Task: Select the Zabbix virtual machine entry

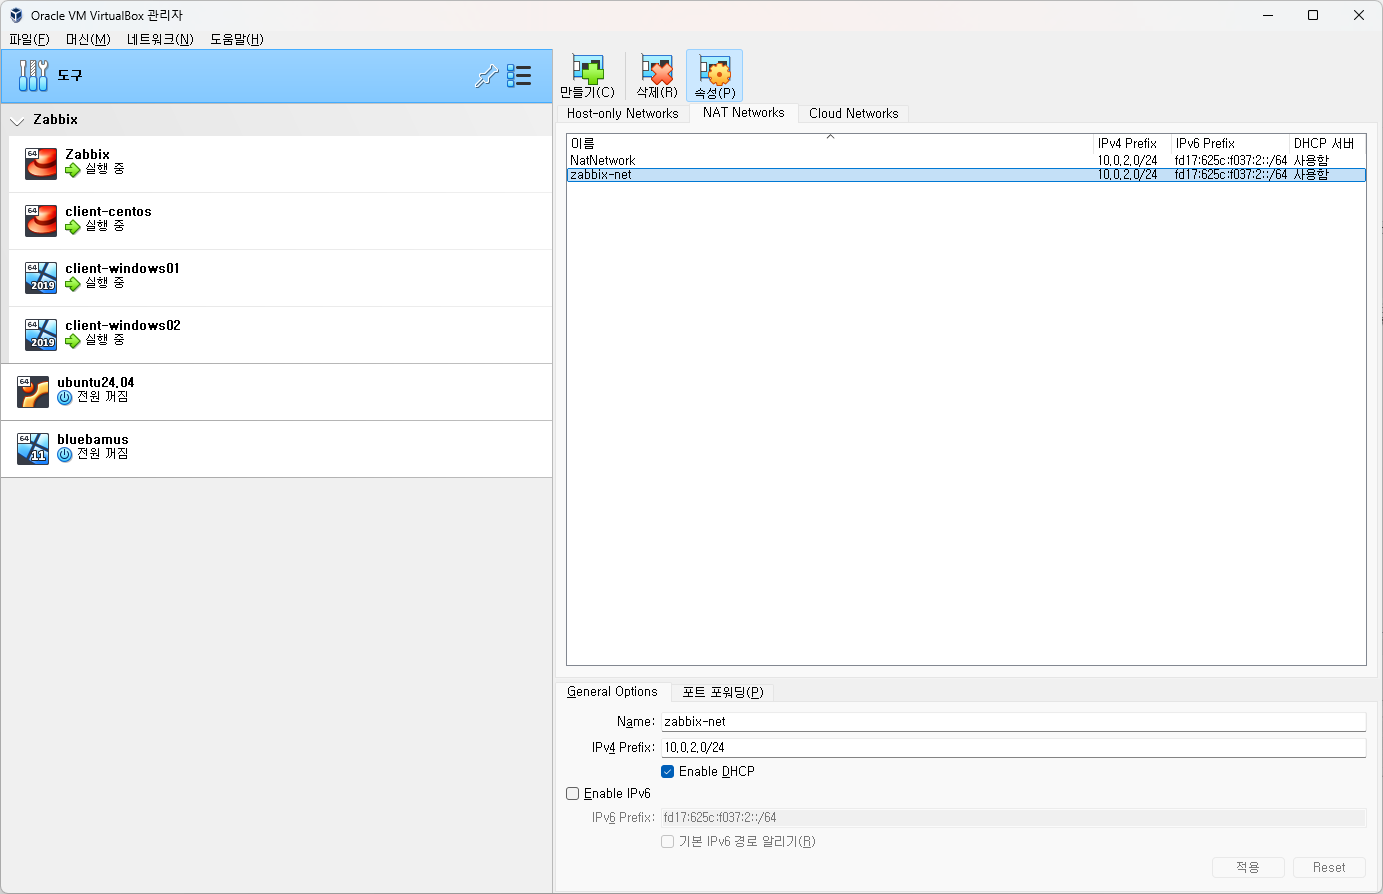Action: [280, 164]
